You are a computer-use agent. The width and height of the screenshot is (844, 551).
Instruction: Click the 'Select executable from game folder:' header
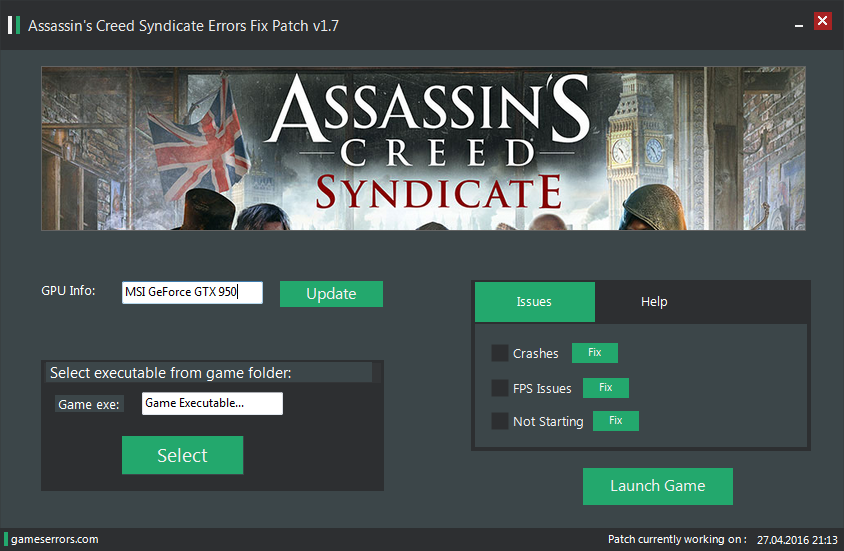click(171, 373)
